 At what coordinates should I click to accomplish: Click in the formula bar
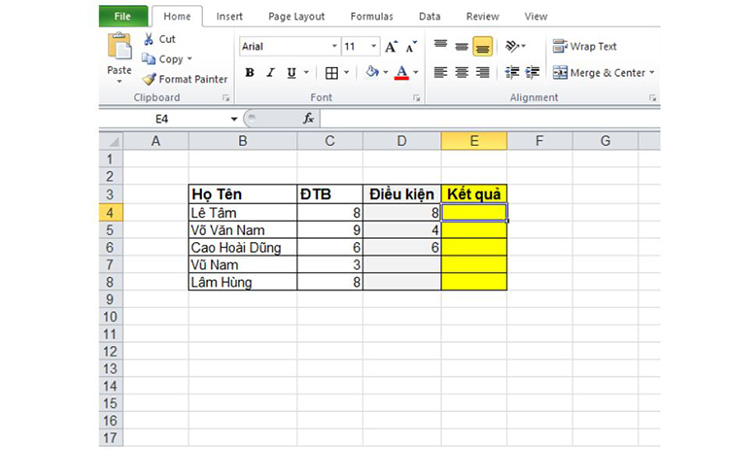click(x=490, y=119)
